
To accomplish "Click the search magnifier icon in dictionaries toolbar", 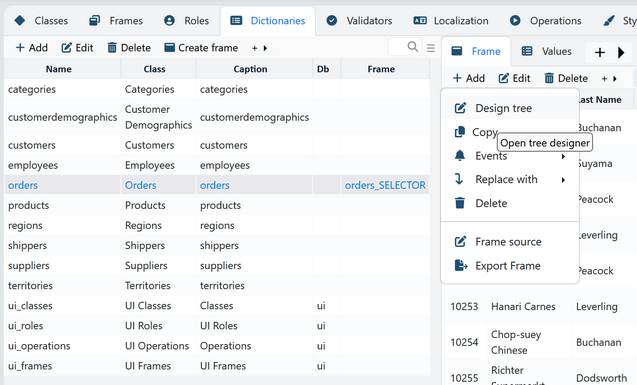I will tap(412, 47).
